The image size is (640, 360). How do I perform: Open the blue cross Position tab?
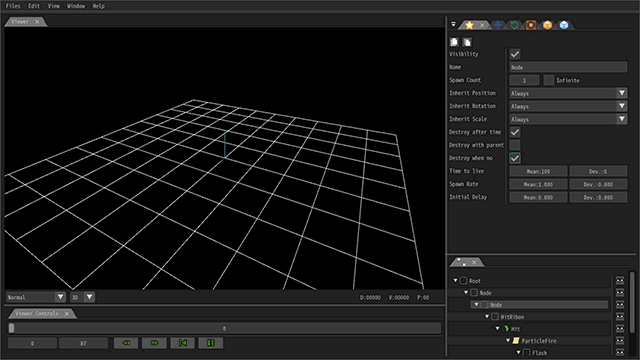click(498, 25)
